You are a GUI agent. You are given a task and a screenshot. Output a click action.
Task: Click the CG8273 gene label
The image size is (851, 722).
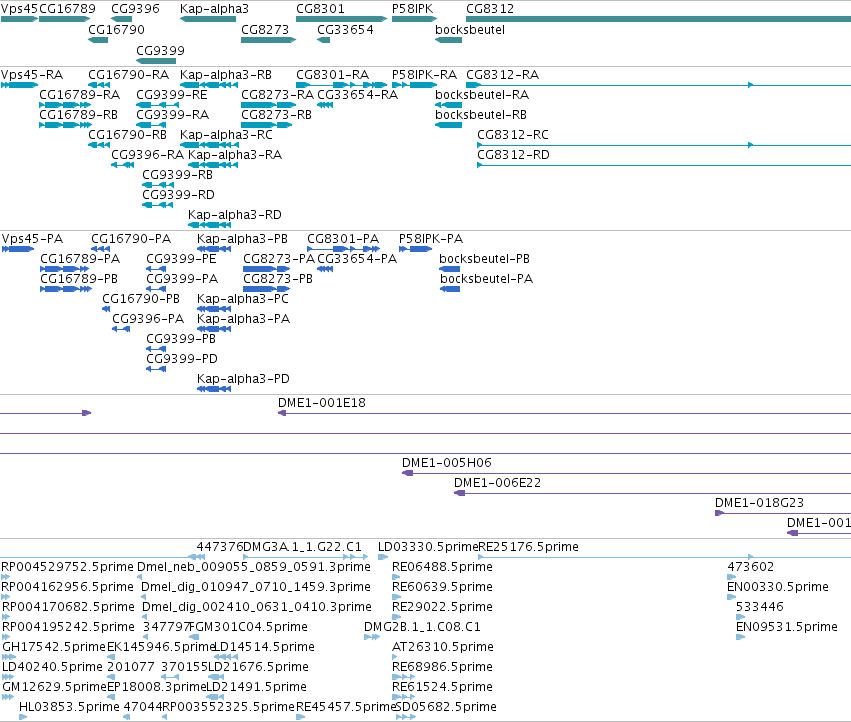pos(265,30)
